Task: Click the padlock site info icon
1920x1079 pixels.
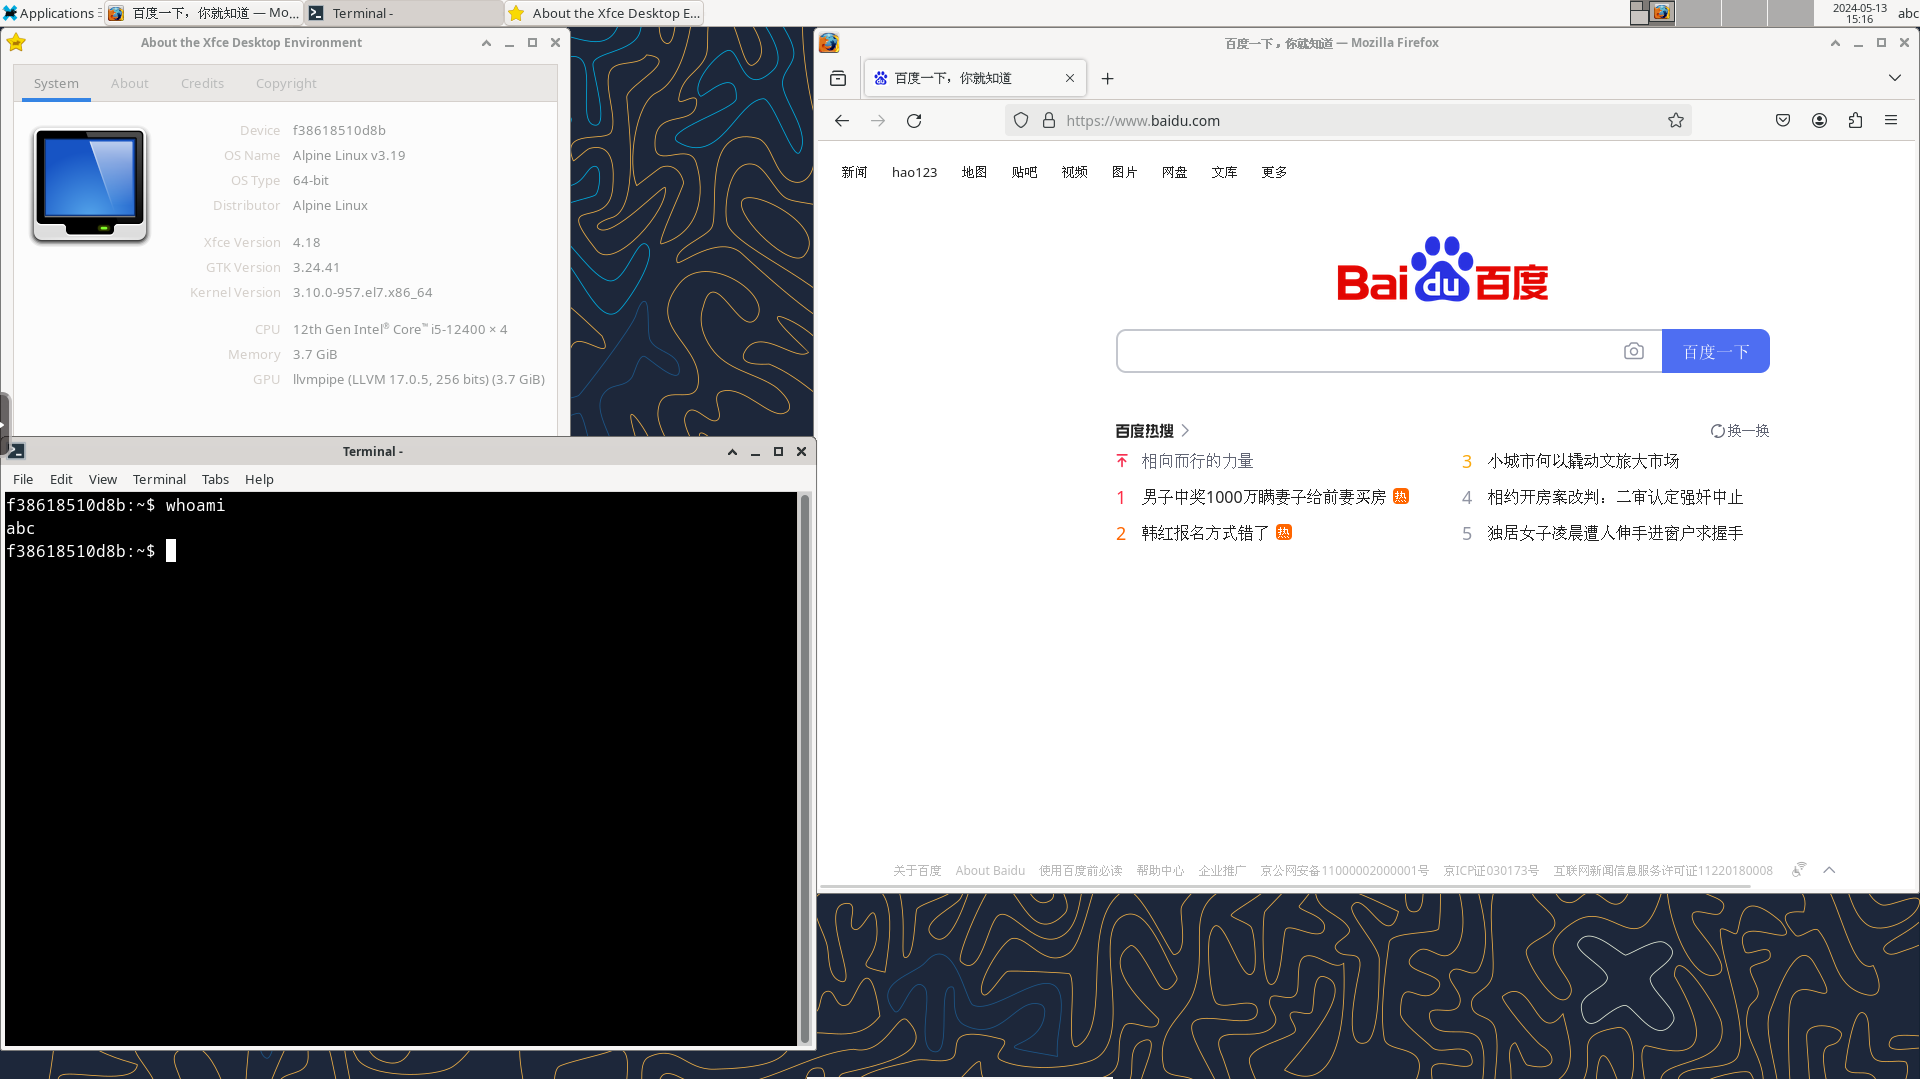Action: pos(1049,120)
